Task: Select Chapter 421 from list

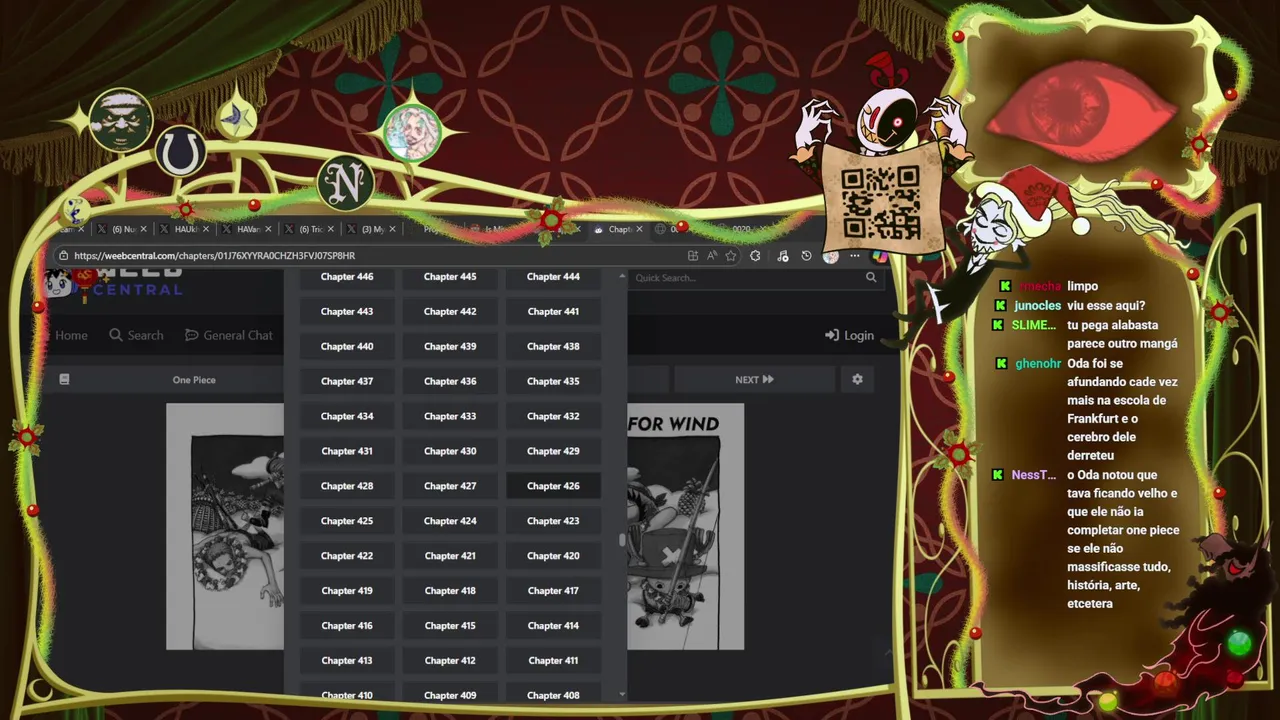Action: (450, 556)
